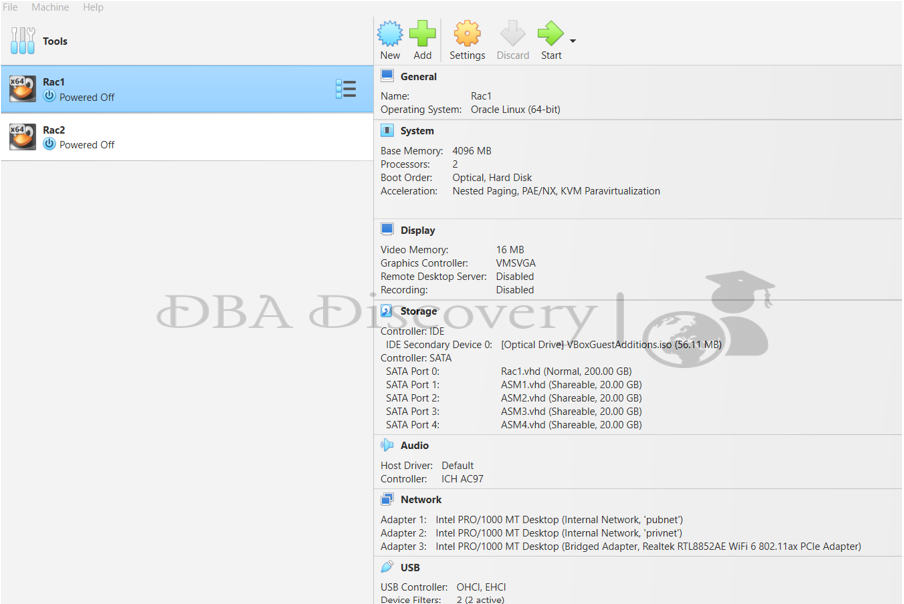Open the Audio section header link
Image resolution: width=904 pixels, height=604 pixels.
(x=415, y=446)
